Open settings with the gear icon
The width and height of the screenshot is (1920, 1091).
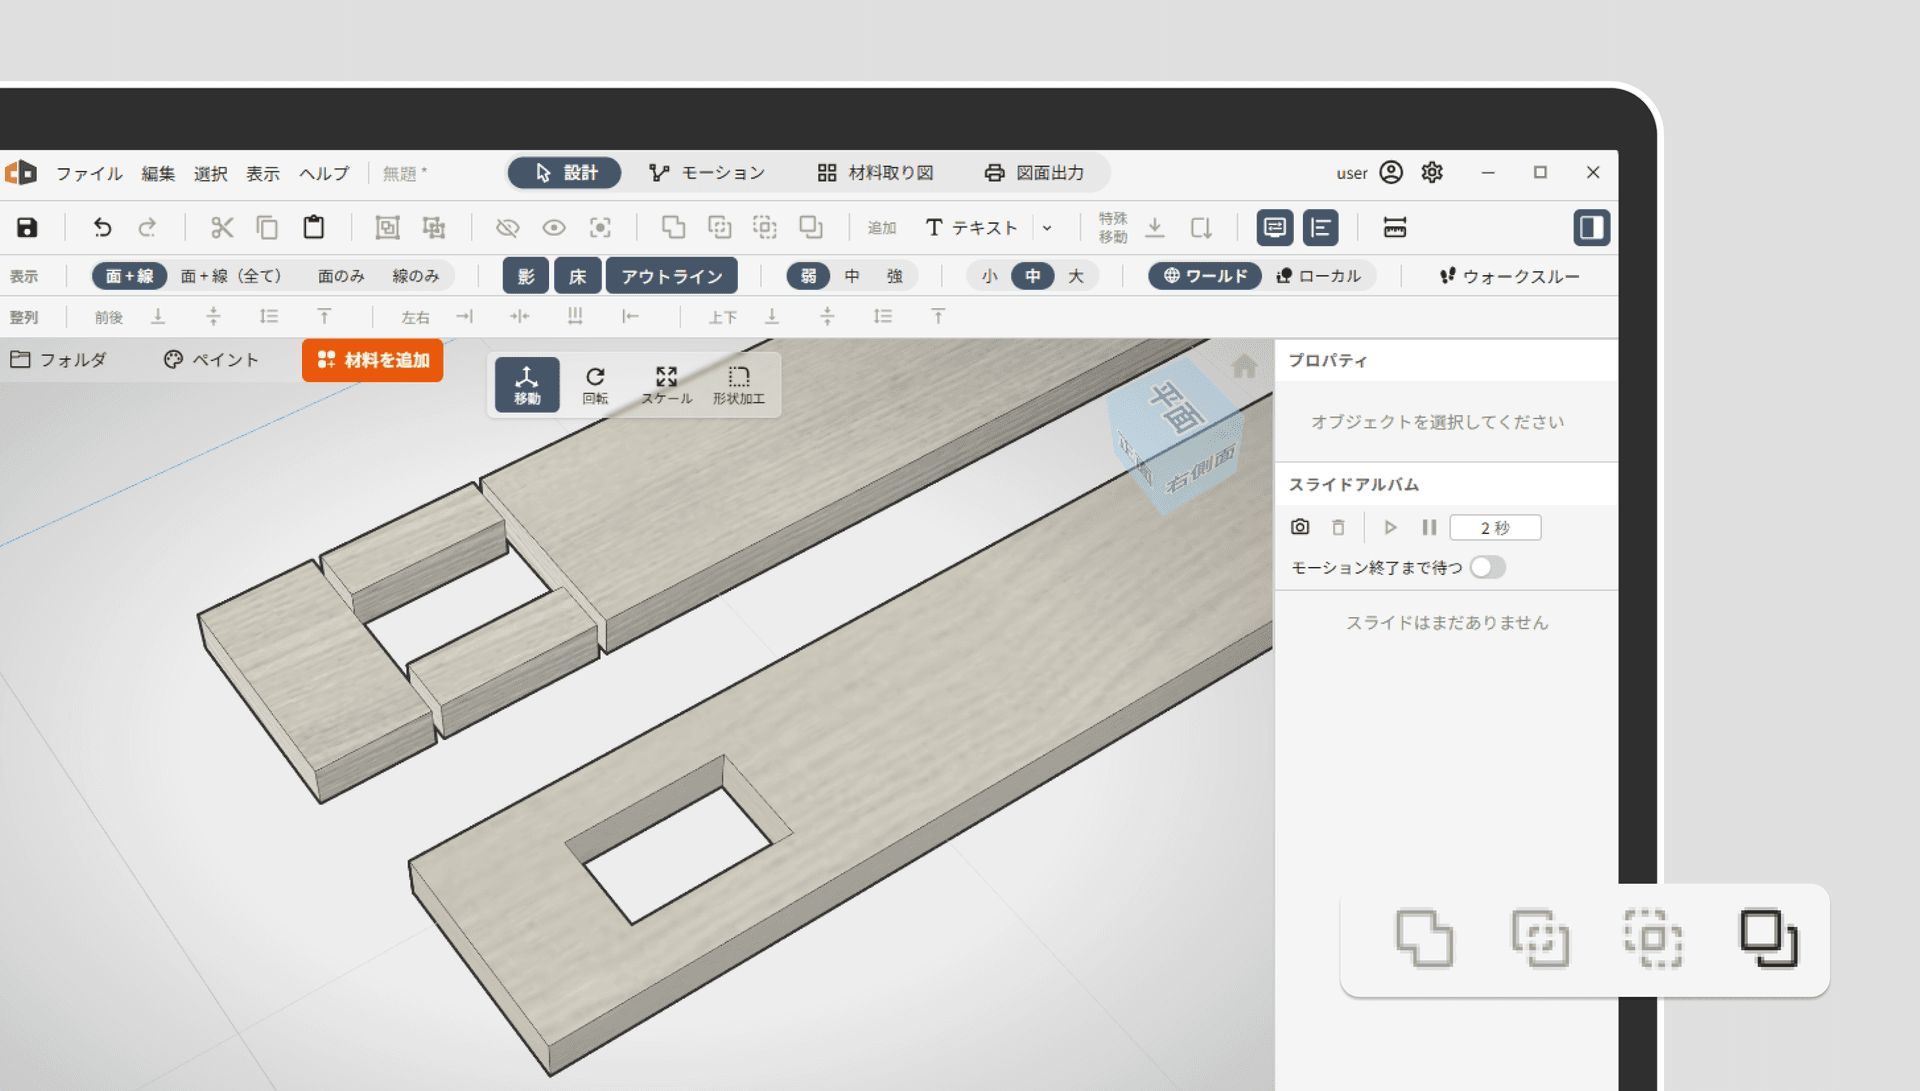[1432, 172]
